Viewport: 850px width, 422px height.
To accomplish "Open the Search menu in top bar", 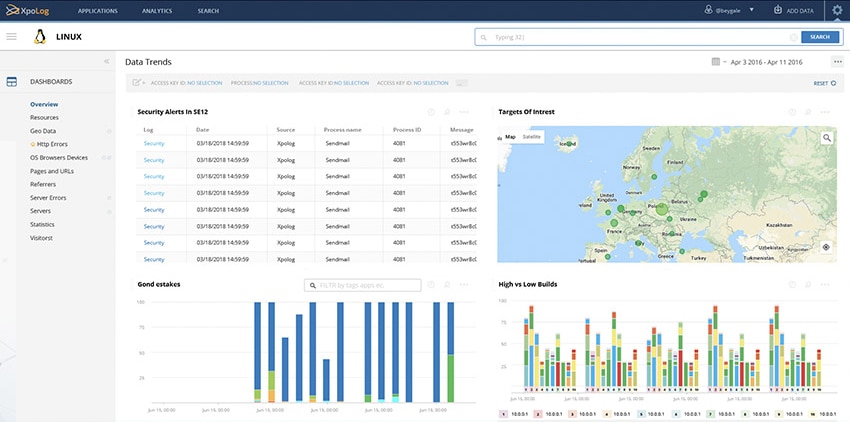I will [209, 11].
